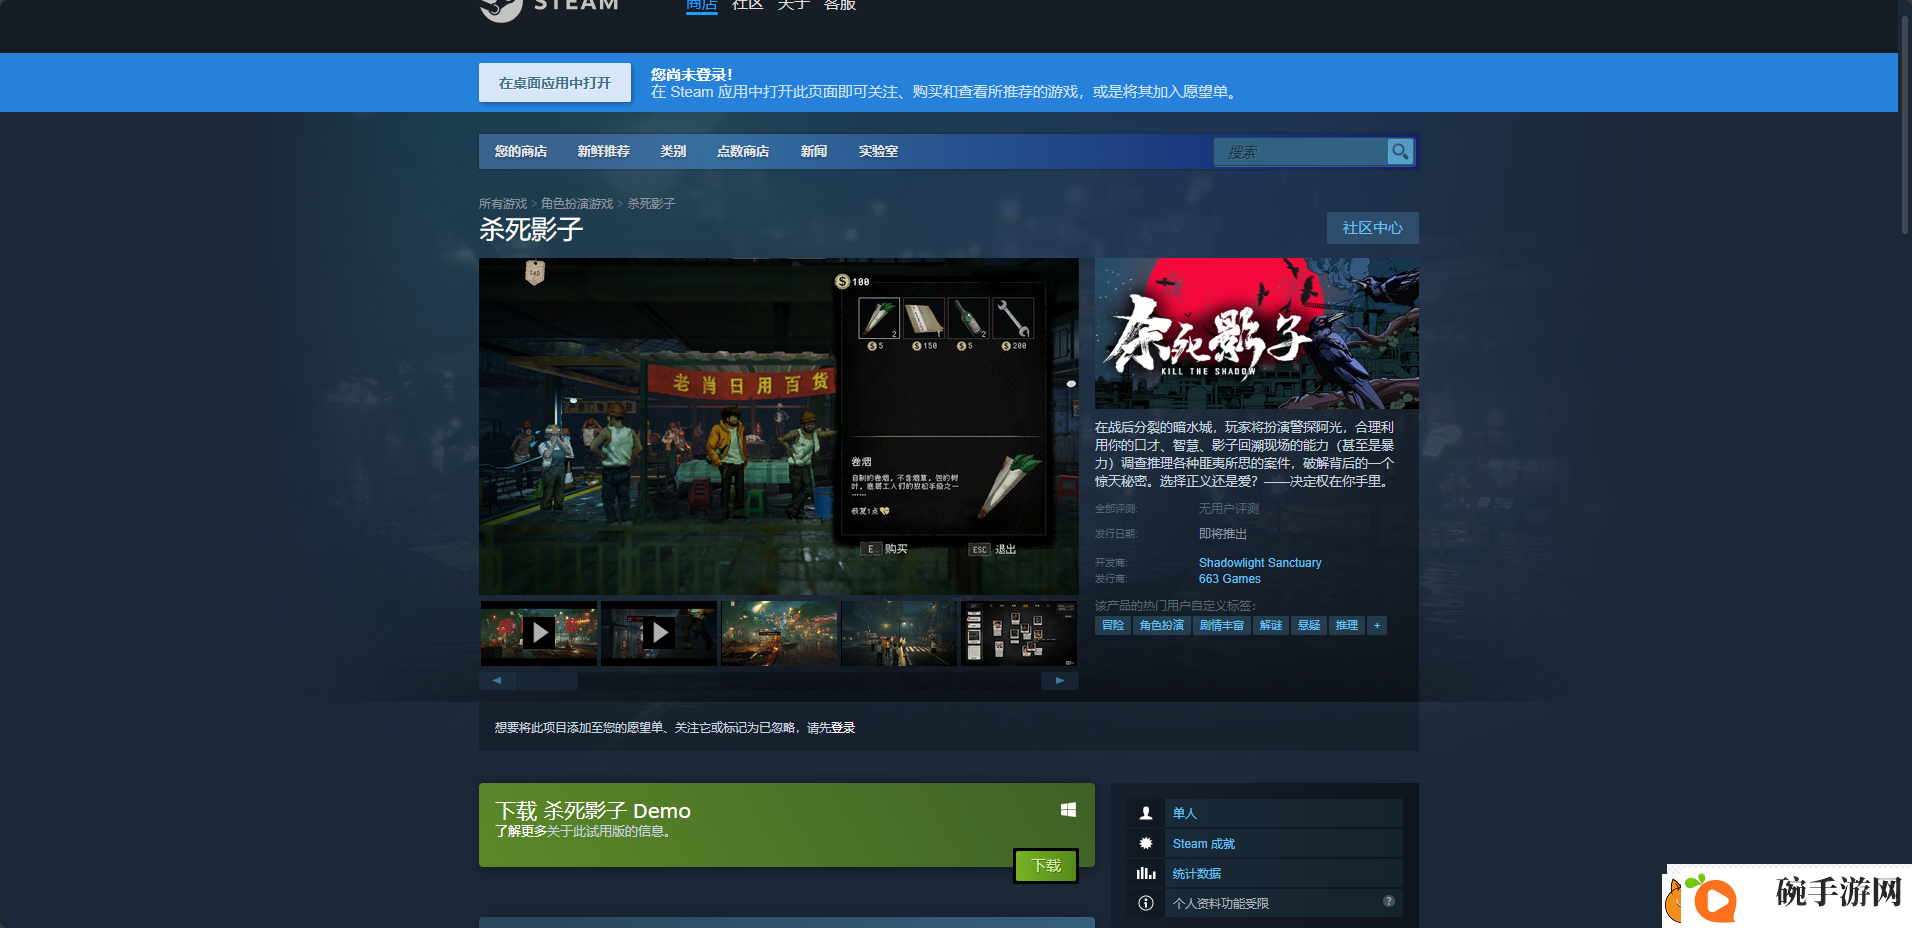Click 了解更多 demo info link
This screenshot has height=928, width=1912.
pyautogui.click(x=521, y=831)
